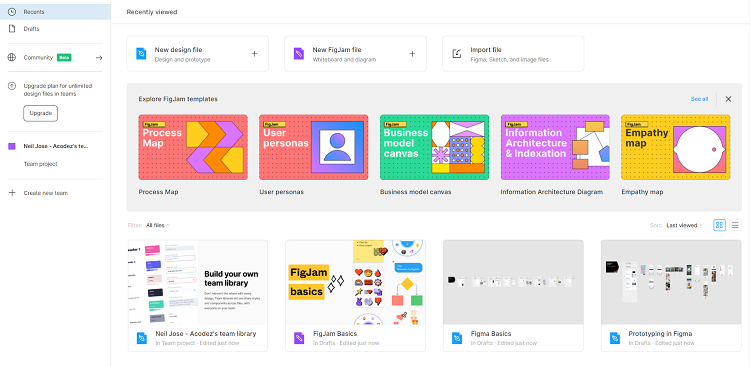Click the Prototyping in Figma file icon
The width and height of the screenshot is (750, 367).
point(615,338)
